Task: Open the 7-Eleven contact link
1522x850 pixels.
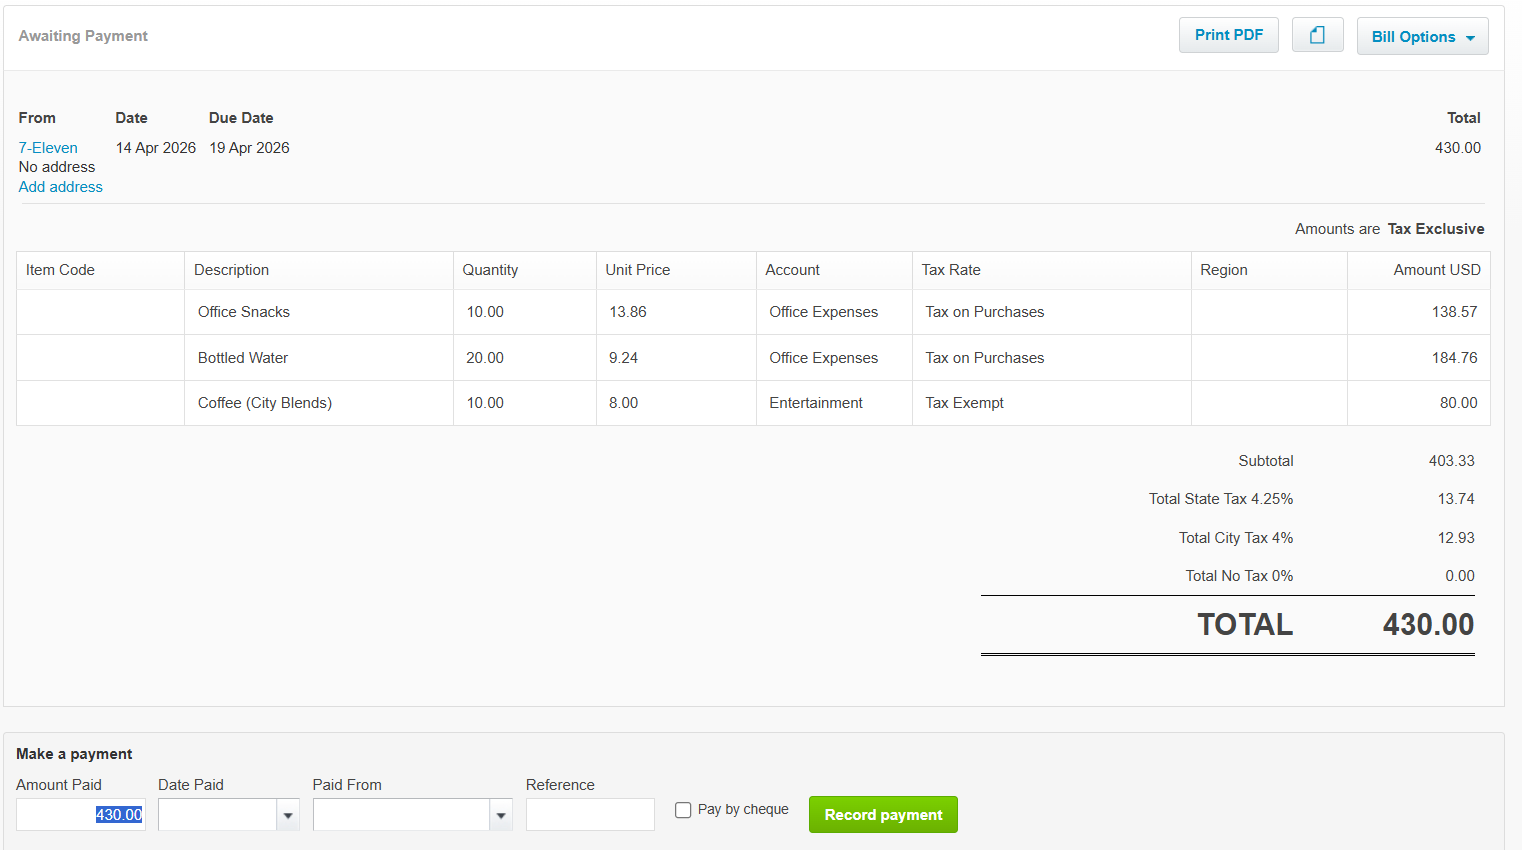Action: pos(48,148)
